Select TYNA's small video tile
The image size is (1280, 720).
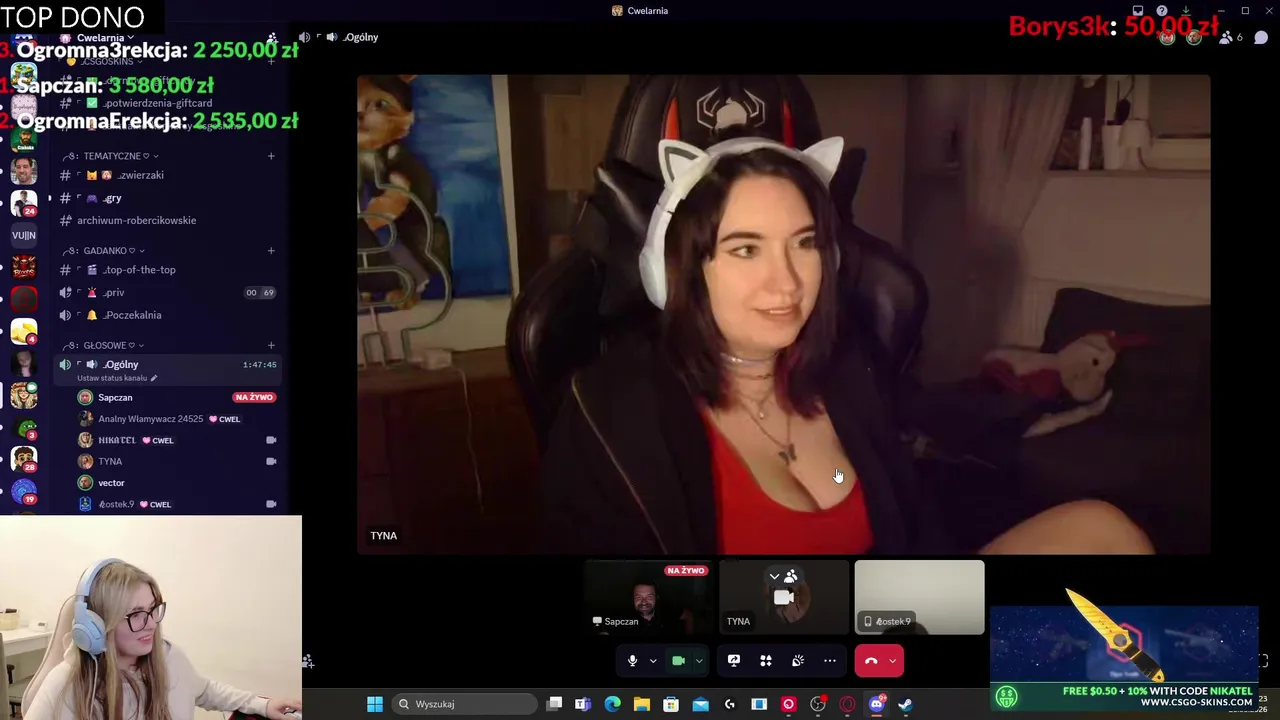pyautogui.click(x=784, y=597)
